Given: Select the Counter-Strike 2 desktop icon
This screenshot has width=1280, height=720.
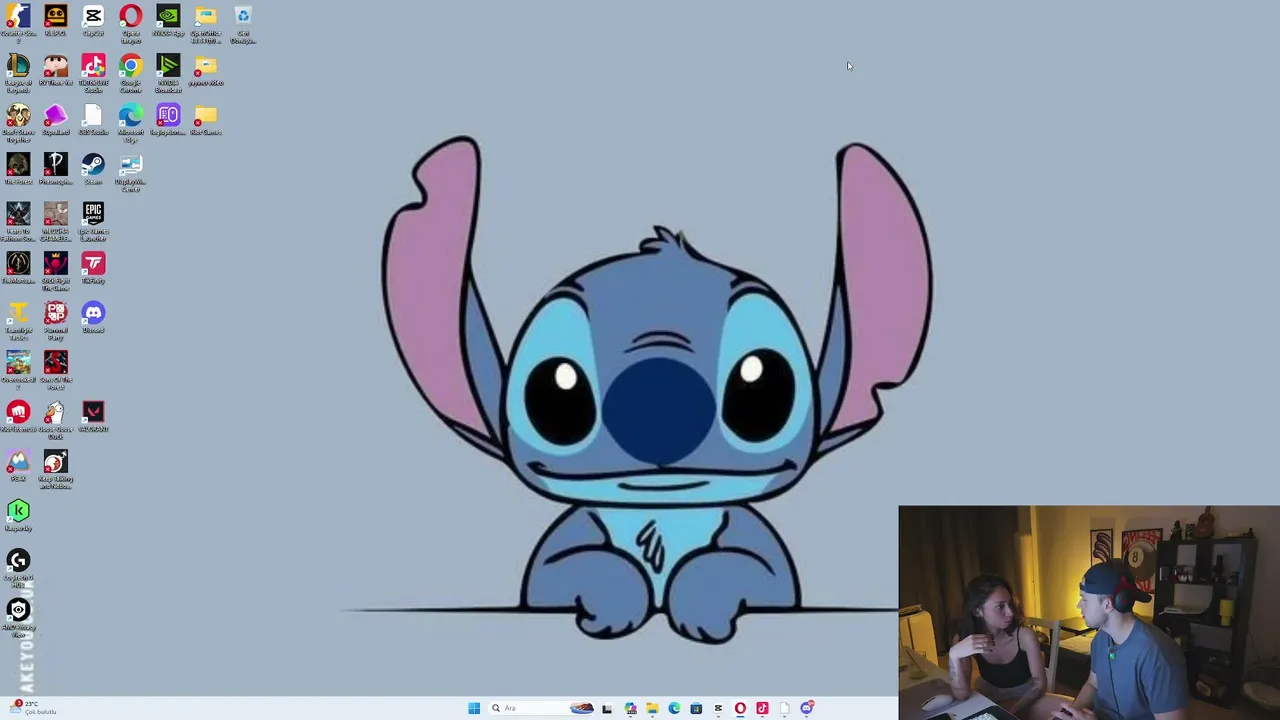Looking at the screenshot, I should 18,24.
